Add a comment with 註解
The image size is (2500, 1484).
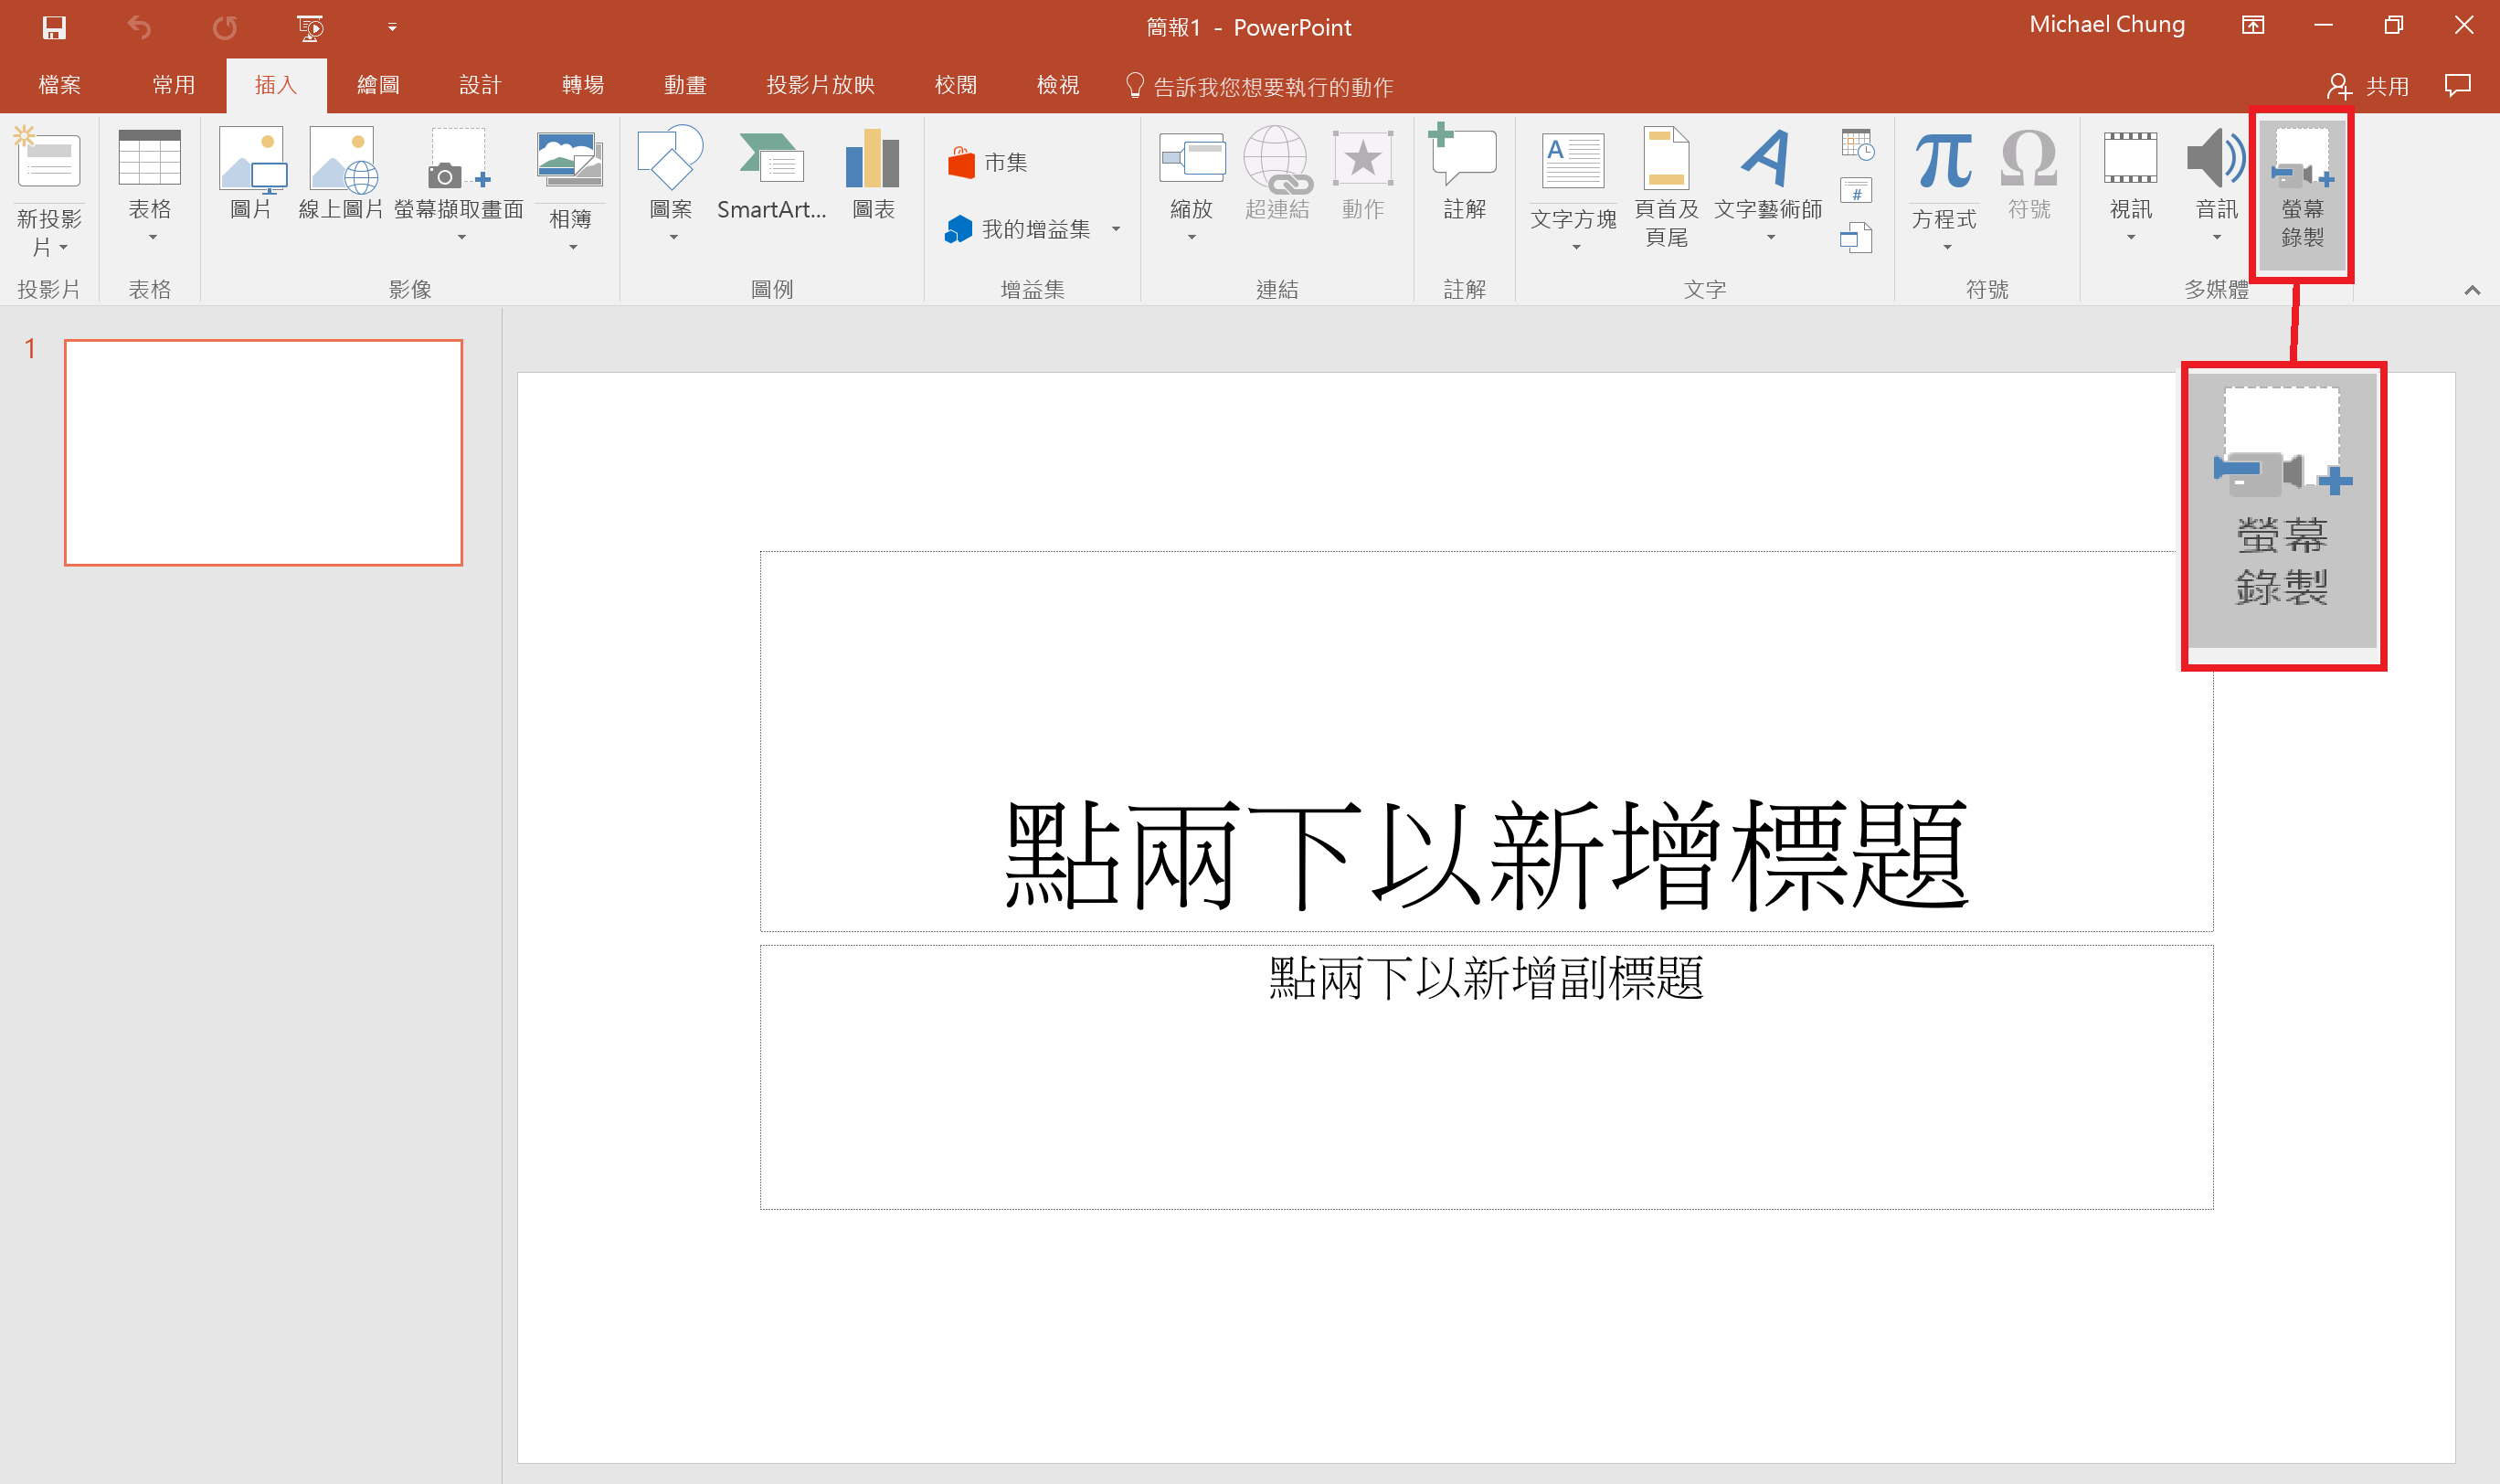tap(1463, 180)
